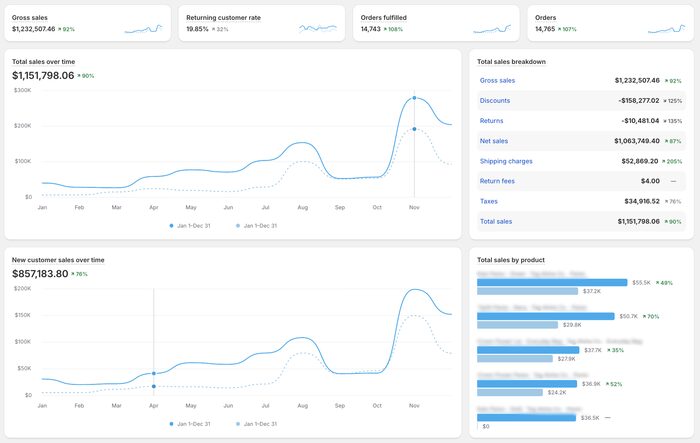Toggle light-dot legend entry in New customer chart

click(x=256, y=424)
